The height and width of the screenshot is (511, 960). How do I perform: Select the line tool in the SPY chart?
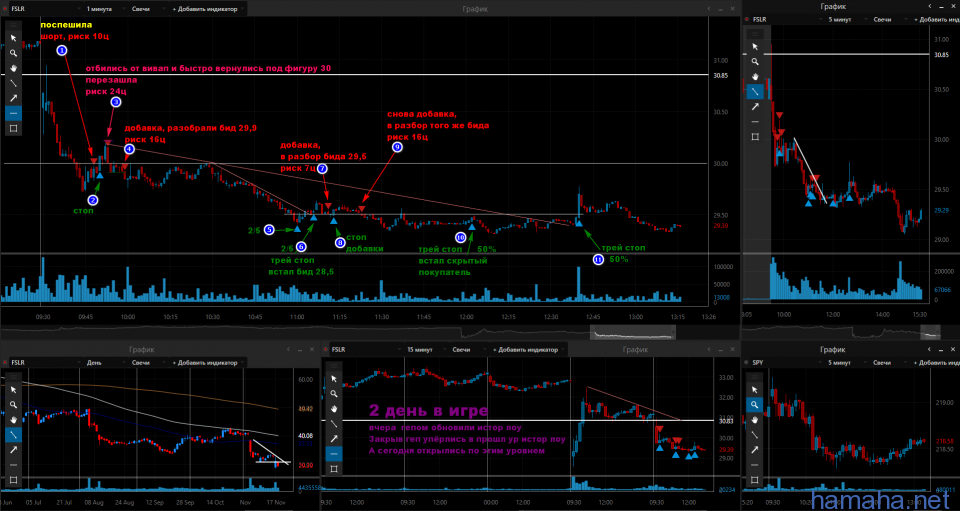[x=754, y=435]
